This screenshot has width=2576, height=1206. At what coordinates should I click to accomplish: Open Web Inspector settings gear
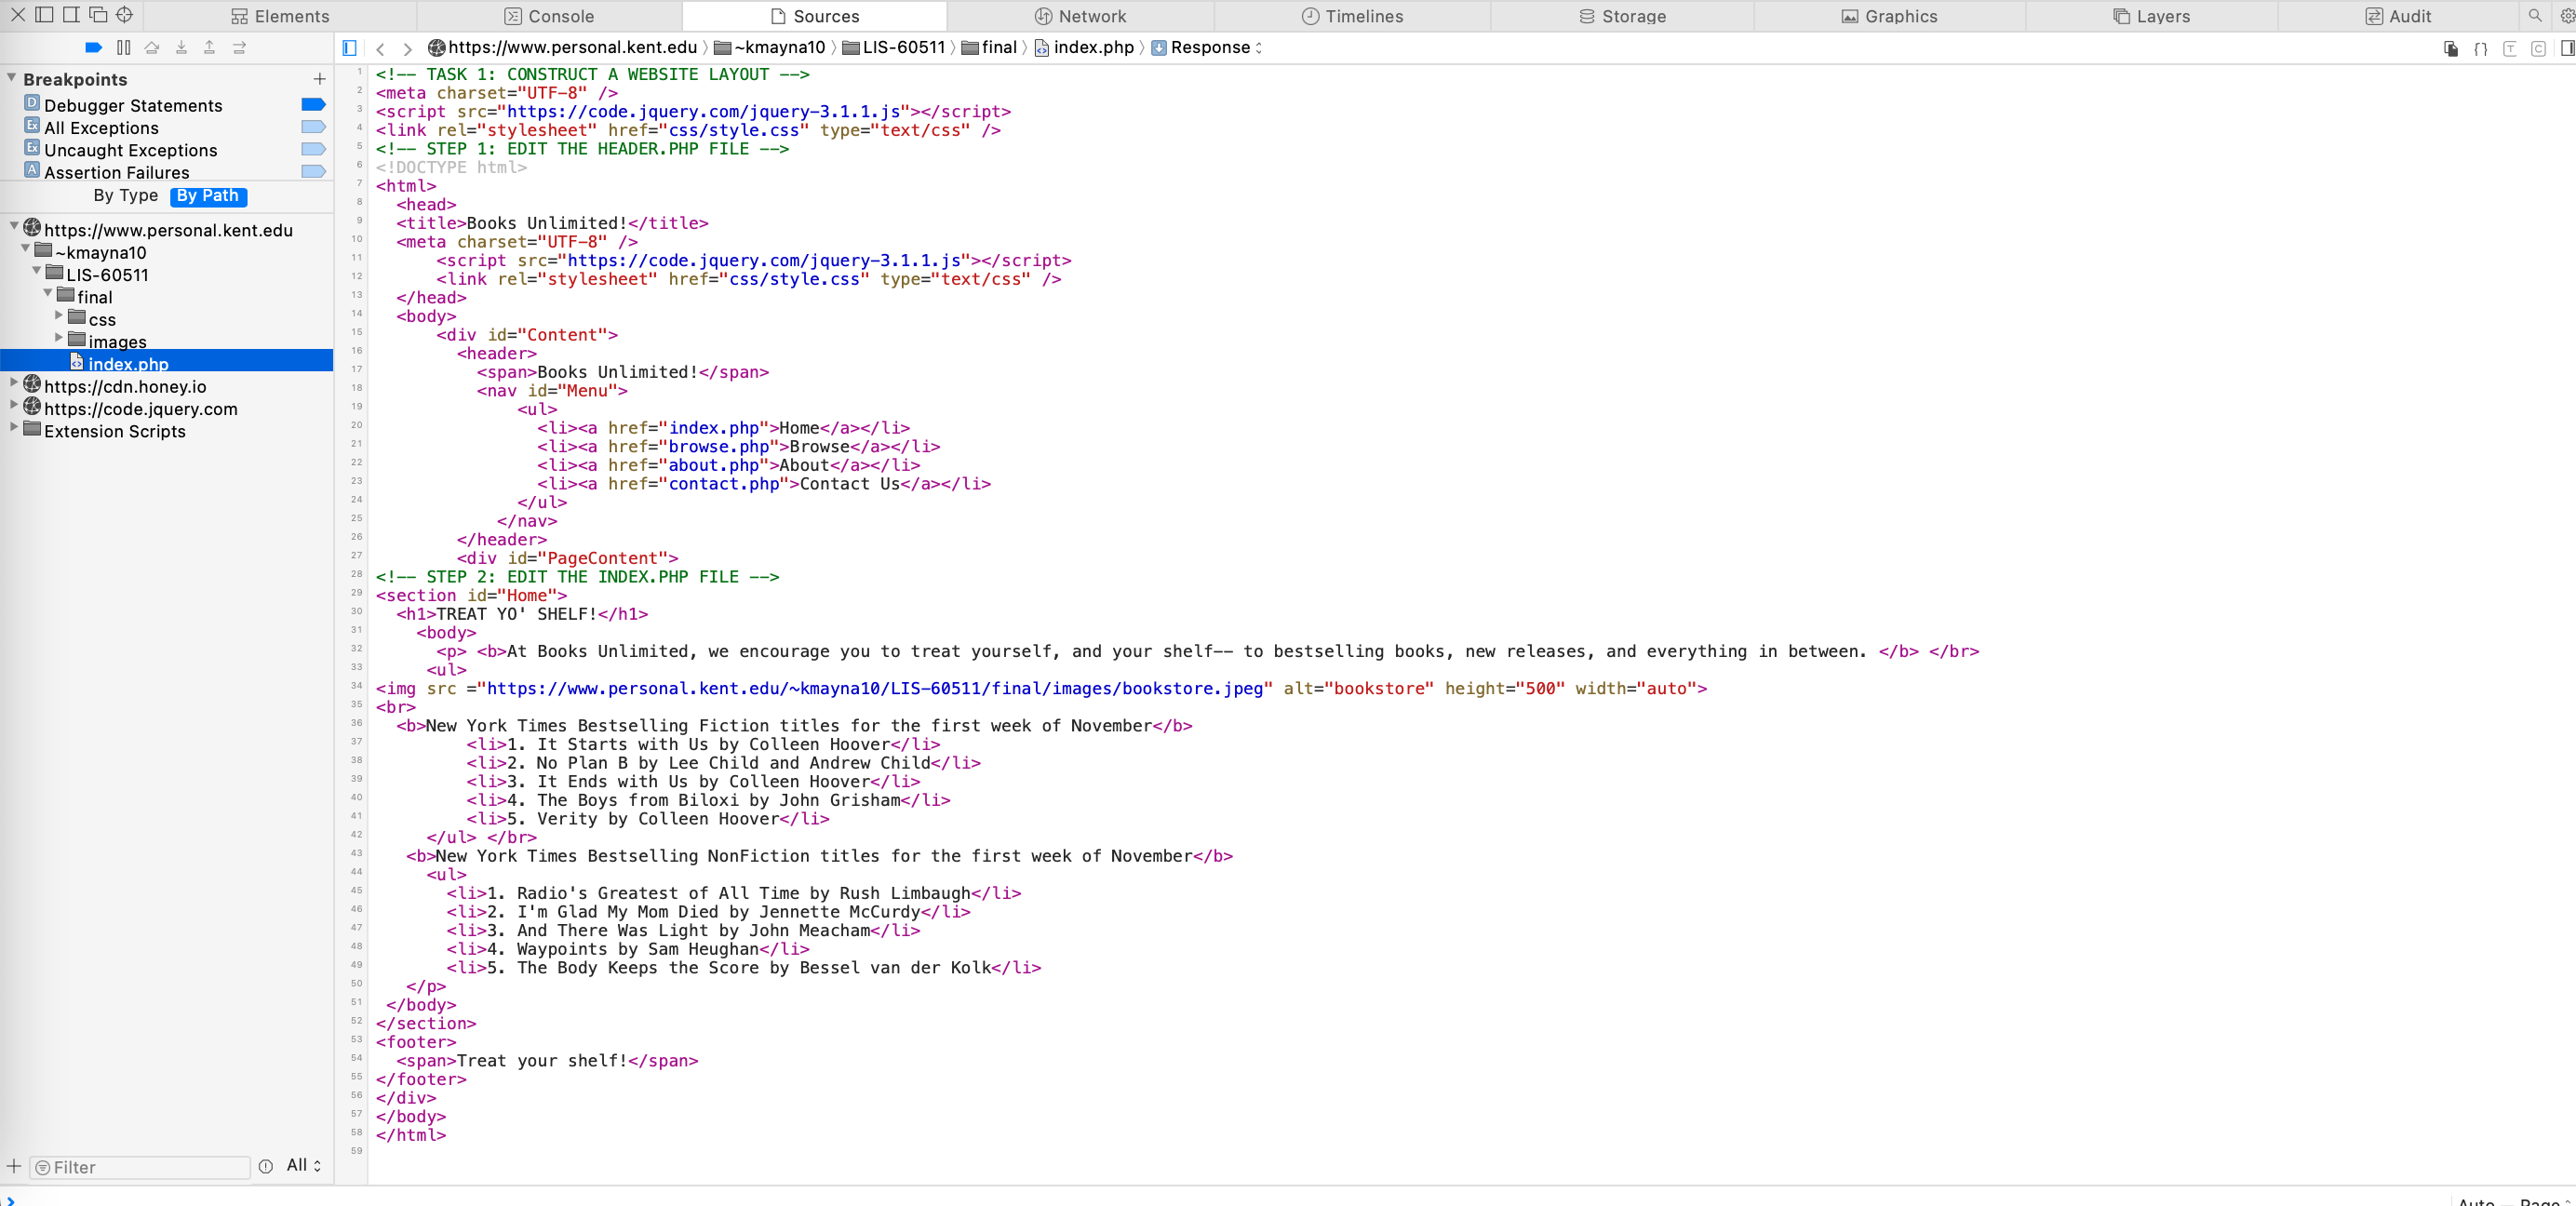[2566, 16]
